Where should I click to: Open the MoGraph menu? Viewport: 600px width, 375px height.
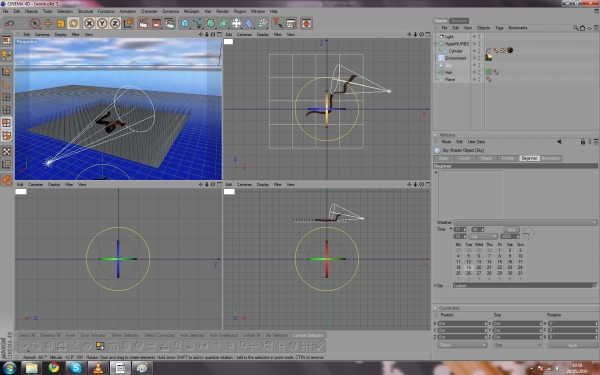tap(191, 11)
